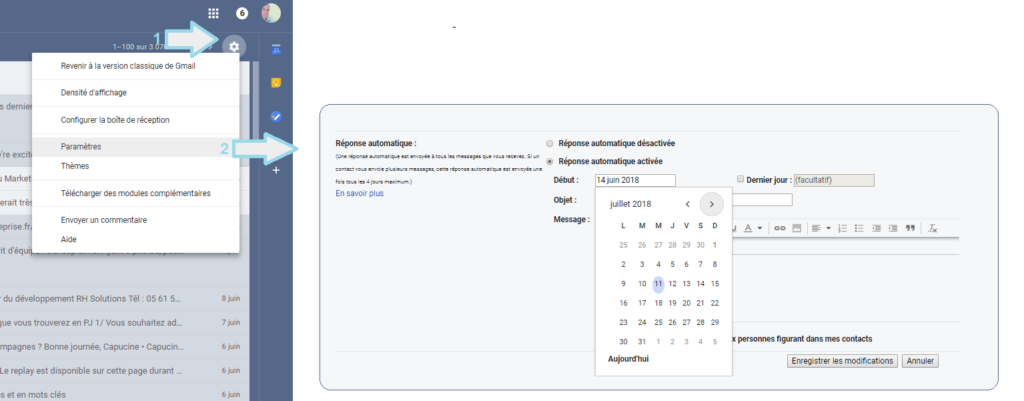
Task: Click the indent more icon
Action: click(893, 228)
